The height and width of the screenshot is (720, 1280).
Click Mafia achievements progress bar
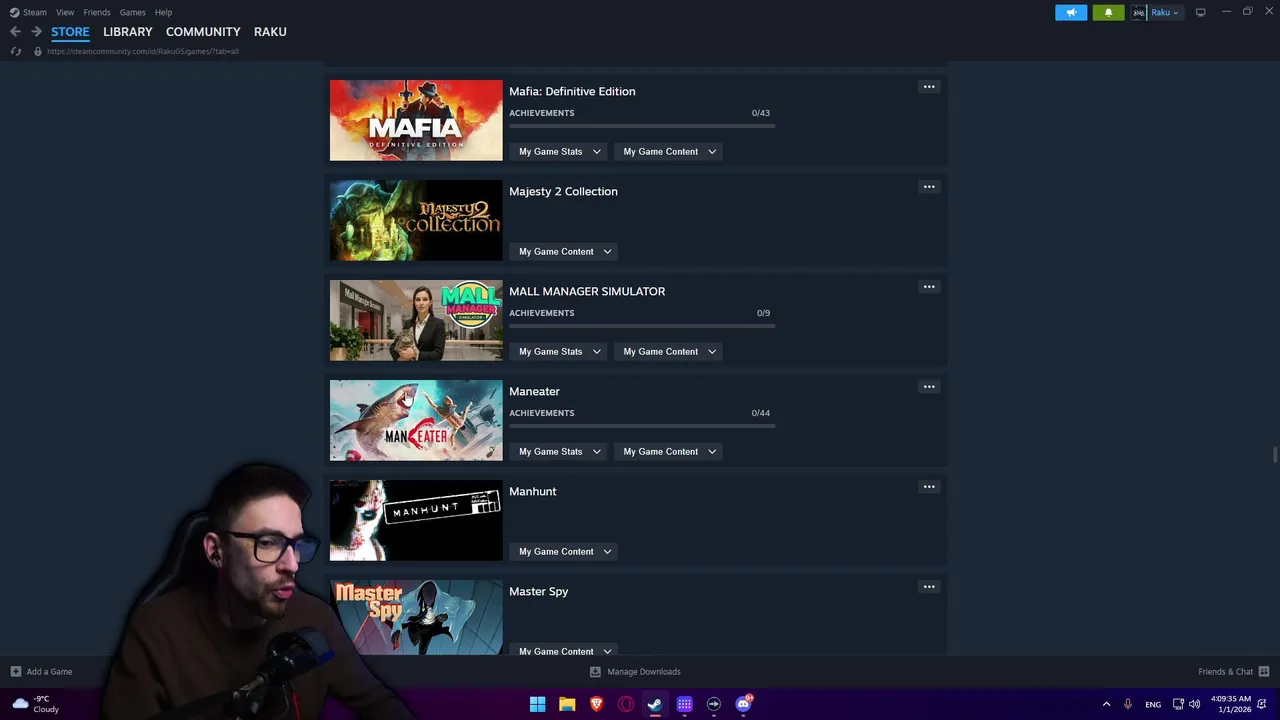(642, 126)
